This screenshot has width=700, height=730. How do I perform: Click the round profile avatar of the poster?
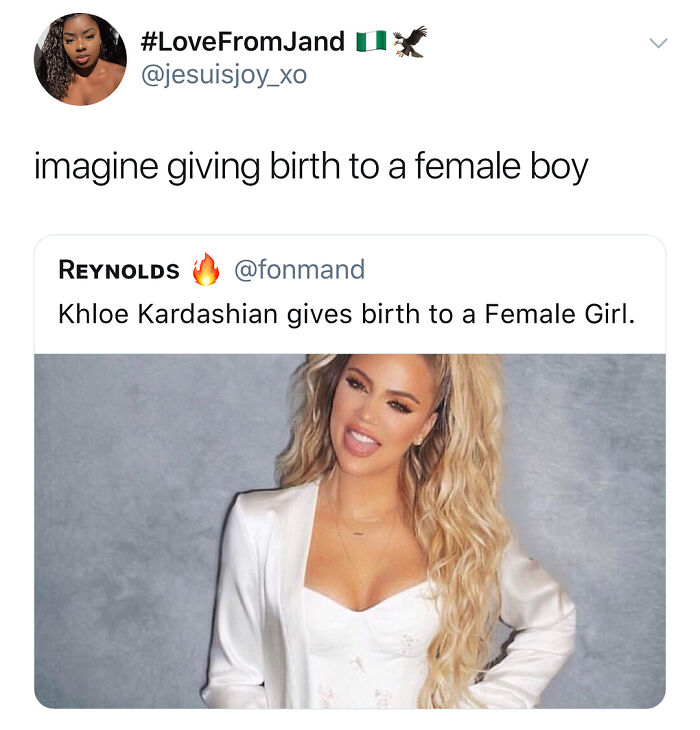81,59
